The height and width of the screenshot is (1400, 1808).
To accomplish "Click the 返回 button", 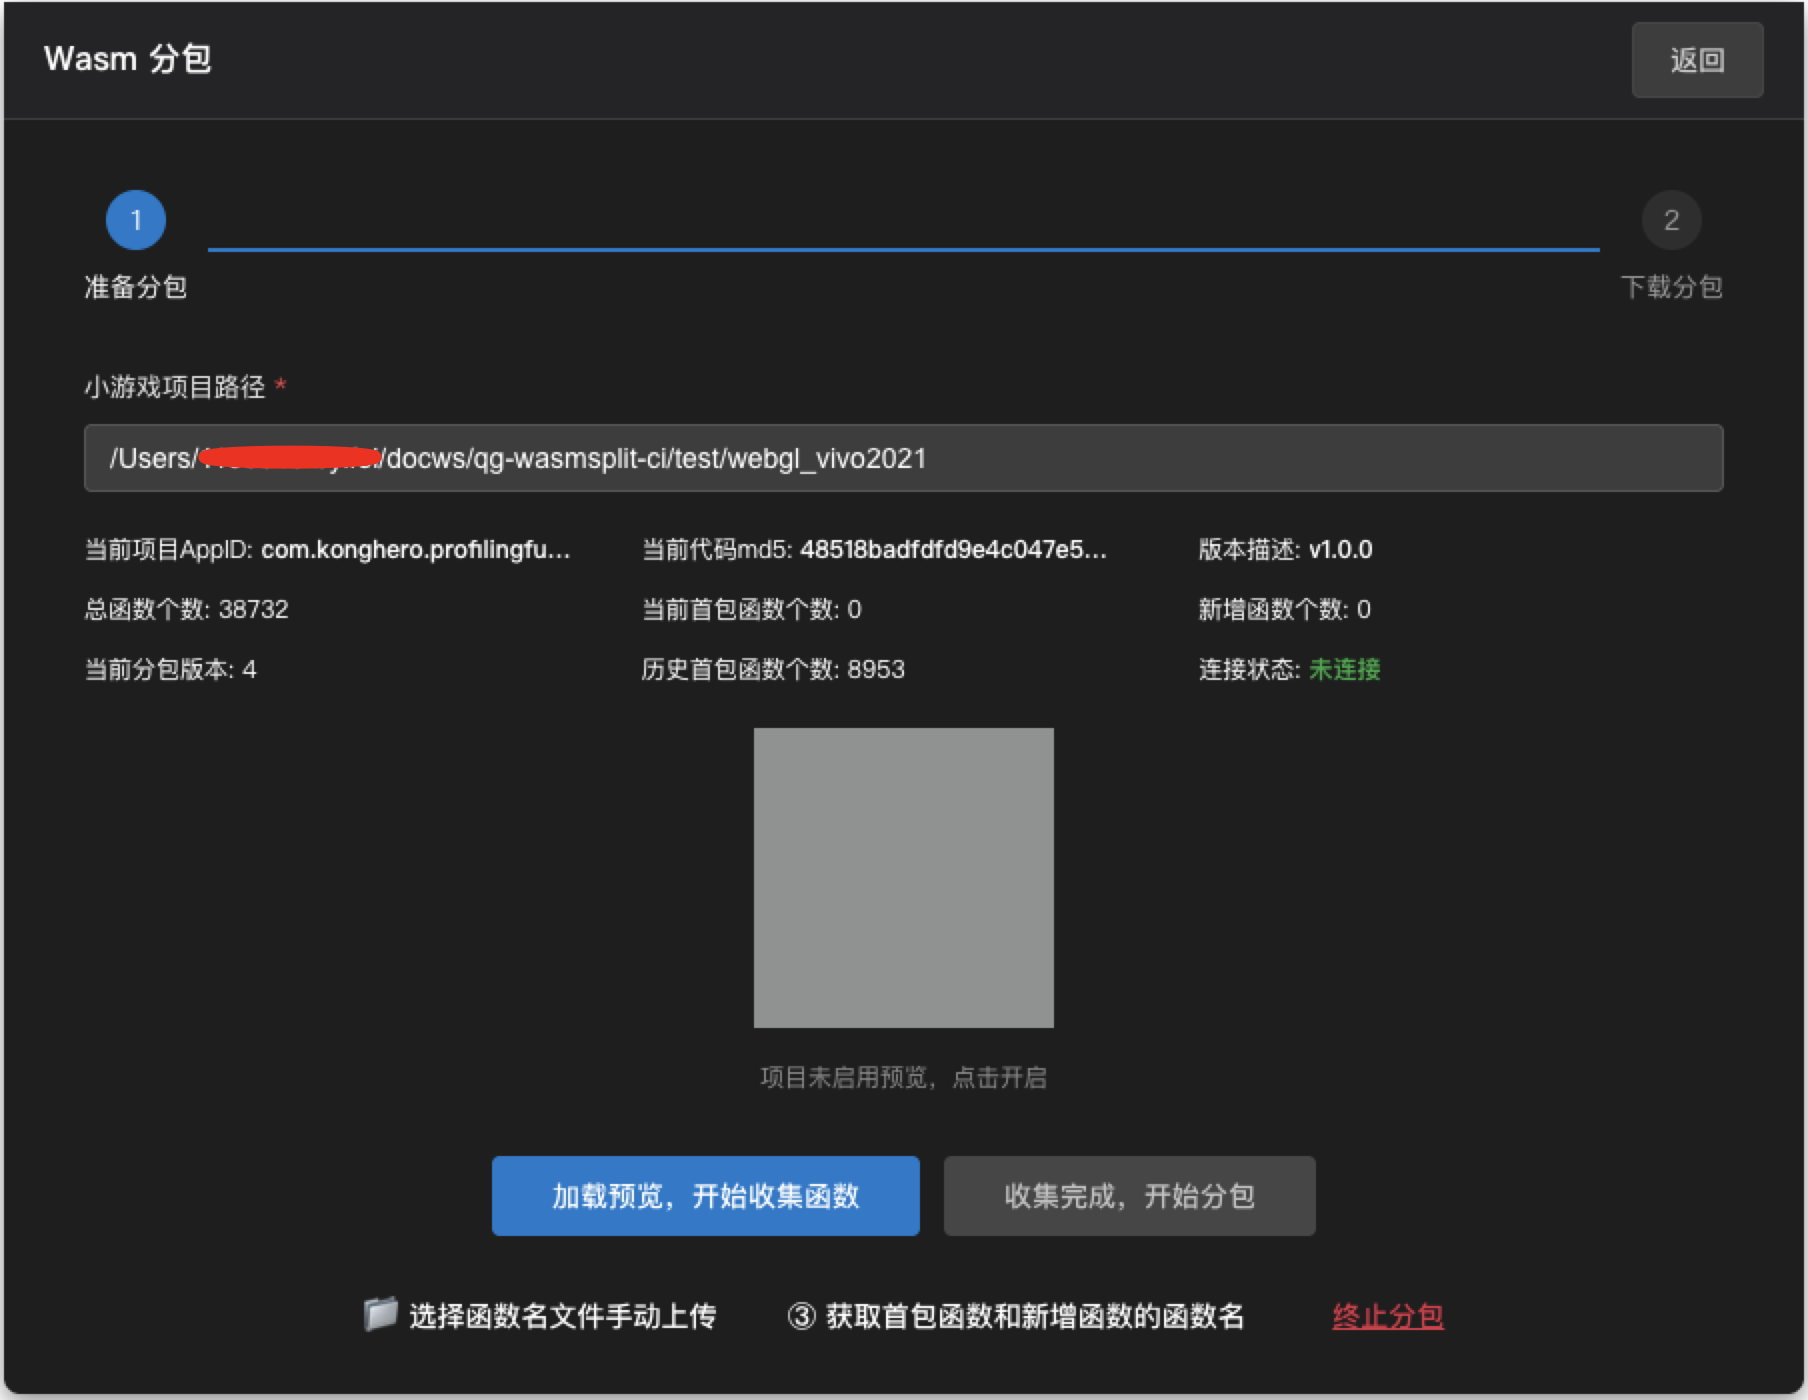I will click(1696, 60).
